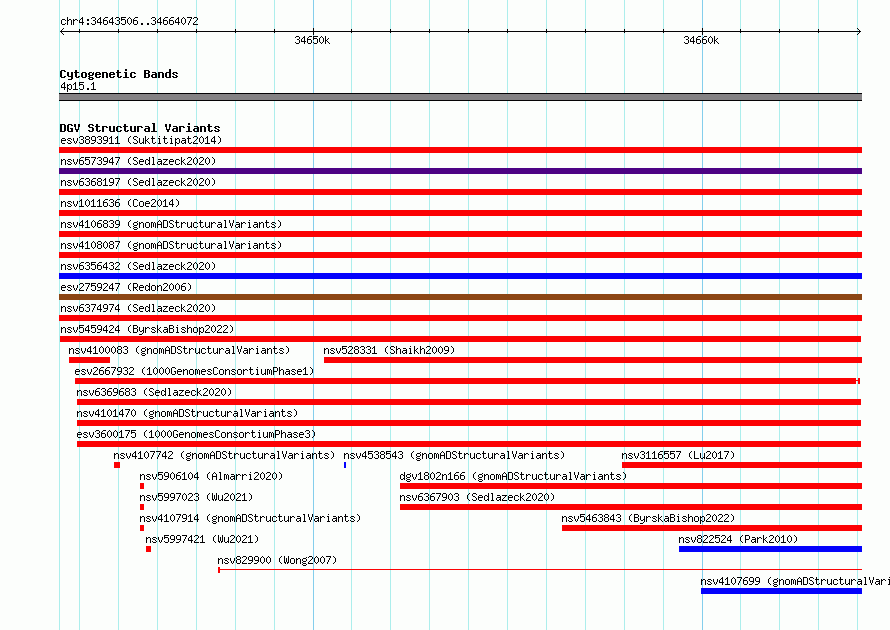Click the nsv4538543 (gnomADStructuralVariants) label
Viewport: 890px width, 630px height.
pyautogui.click(x=454, y=455)
